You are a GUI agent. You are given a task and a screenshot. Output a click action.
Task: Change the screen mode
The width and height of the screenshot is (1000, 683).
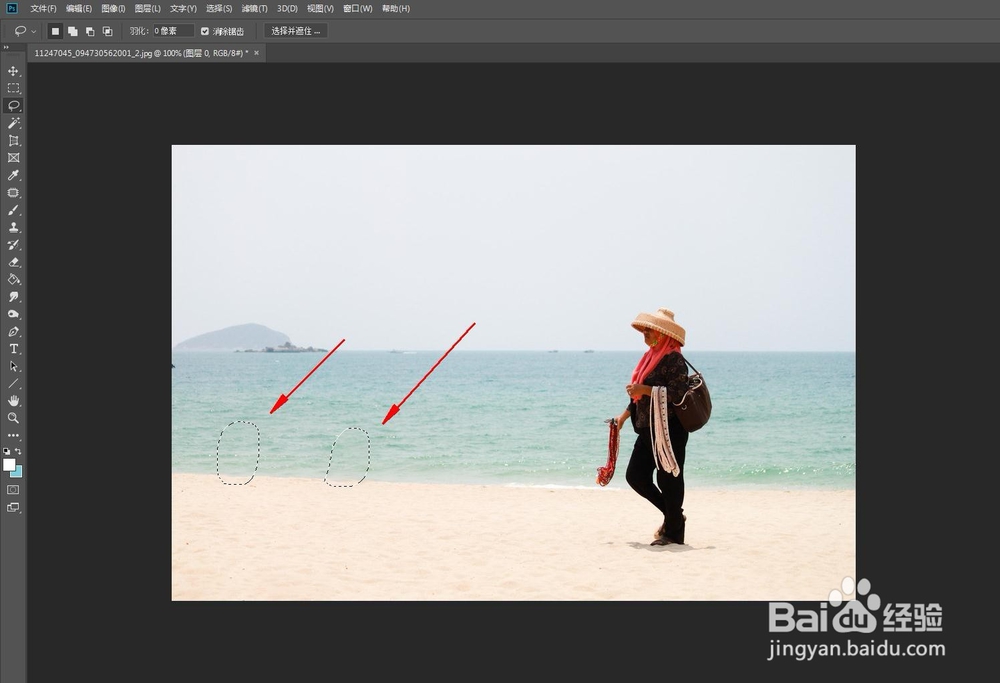[13, 508]
